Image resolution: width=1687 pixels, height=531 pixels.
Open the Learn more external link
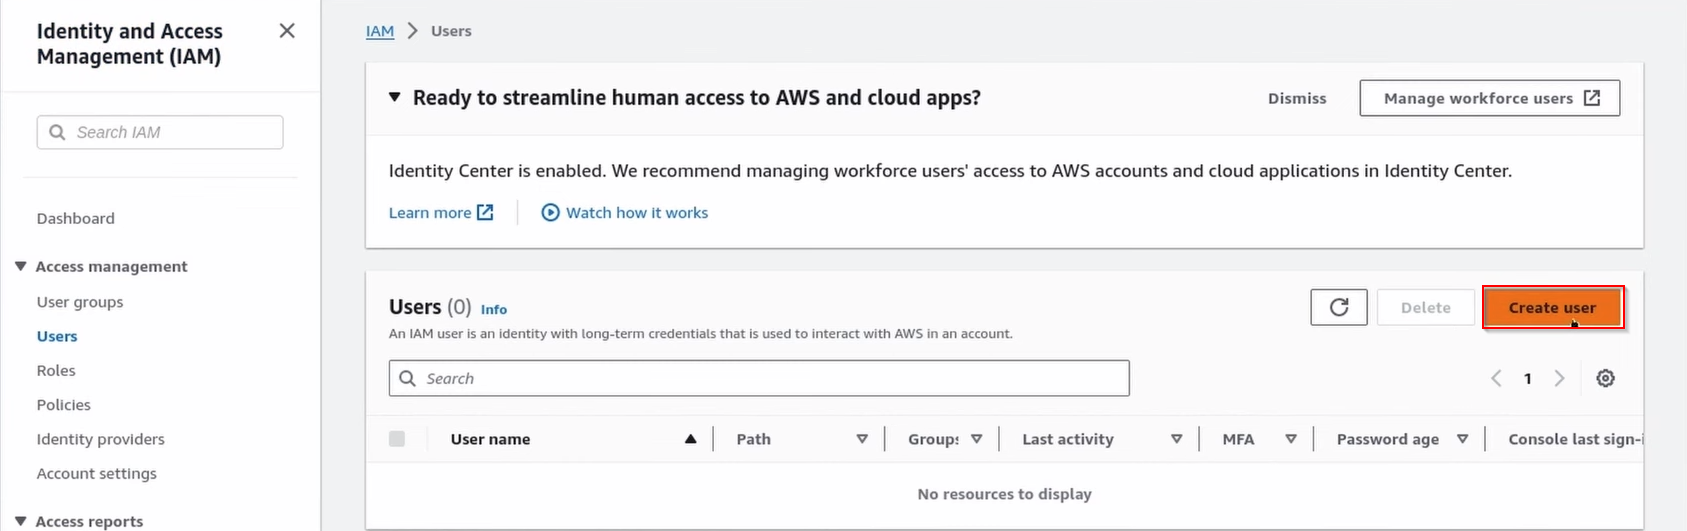441,213
